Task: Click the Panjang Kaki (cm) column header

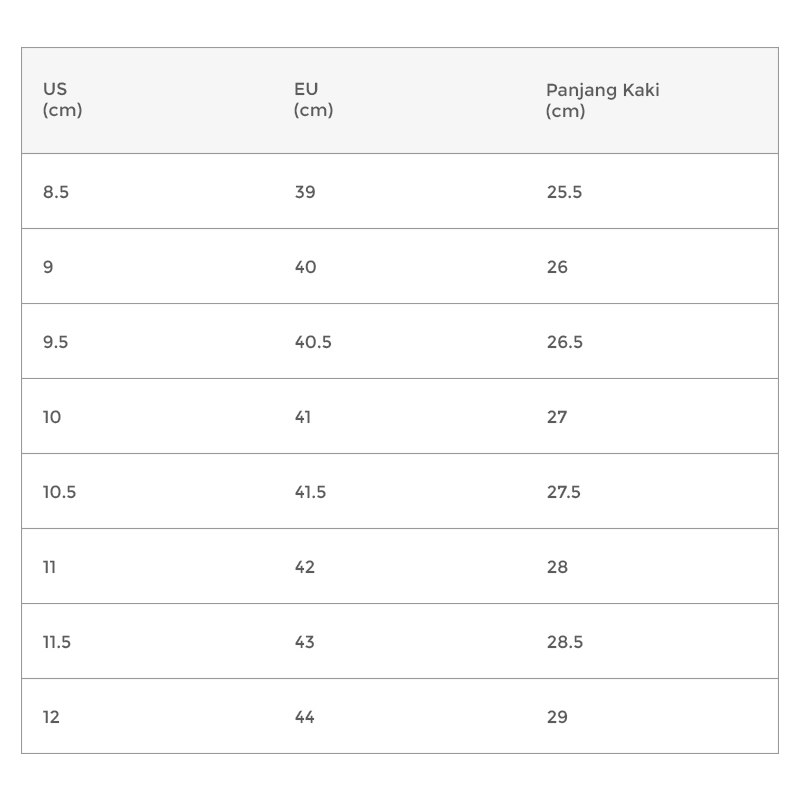Action: (x=602, y=100)
